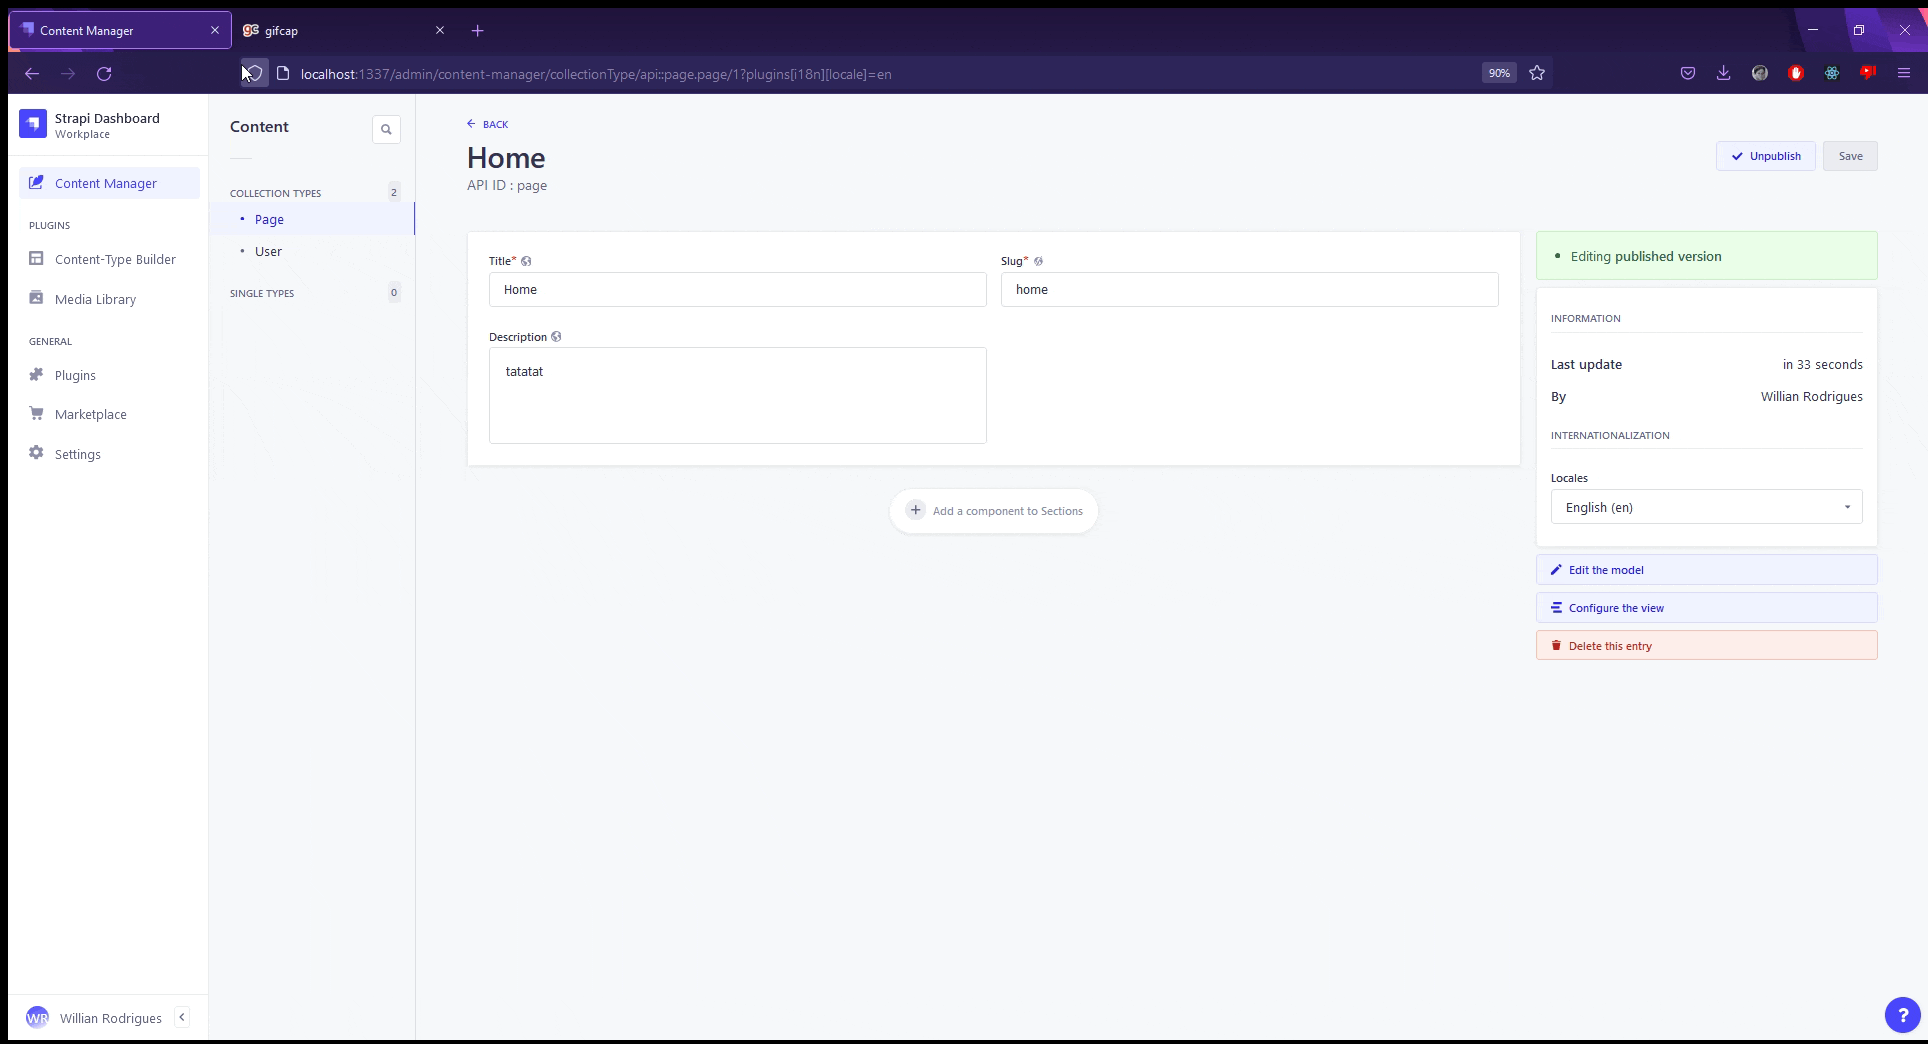The width and height of the screenshot is (1928, 1044).
Task: Click the address bar URL
Action: click(596, 74)
